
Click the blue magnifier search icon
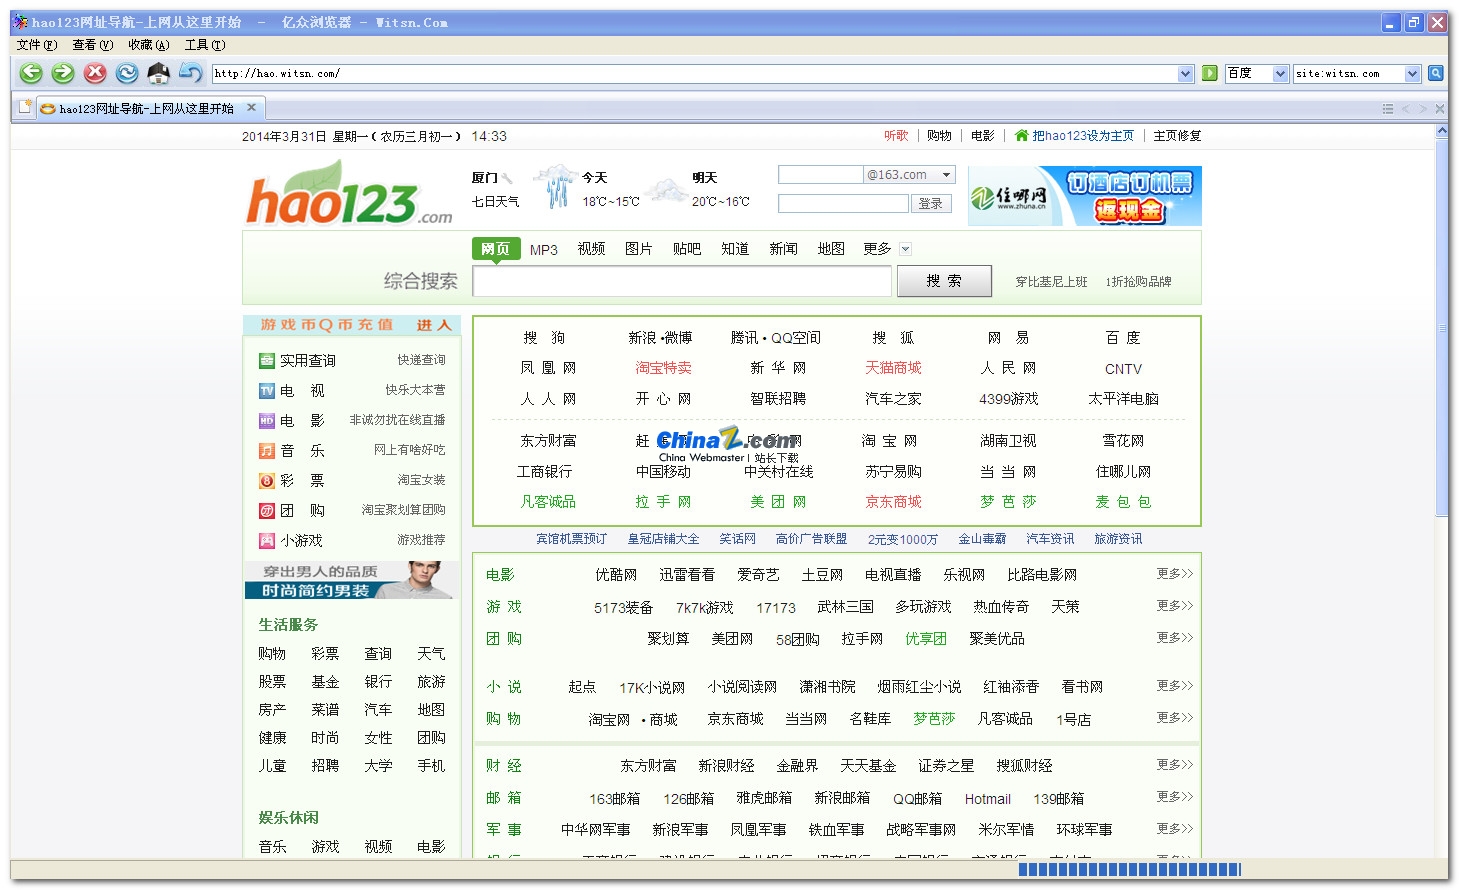1435,73
